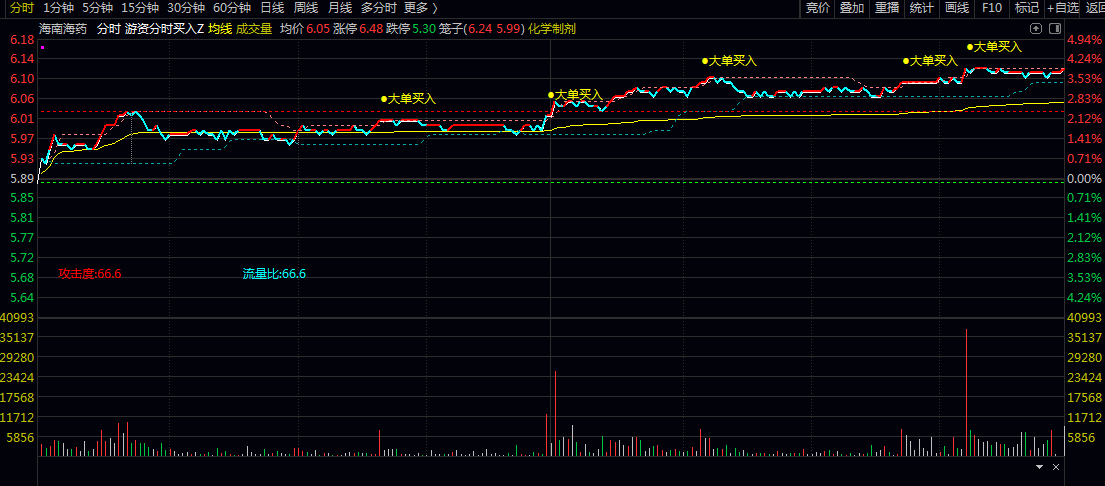Viewport: 1105px width, 486px height.
Task: Click the stock name 海南海药
Action: point(63,29)
